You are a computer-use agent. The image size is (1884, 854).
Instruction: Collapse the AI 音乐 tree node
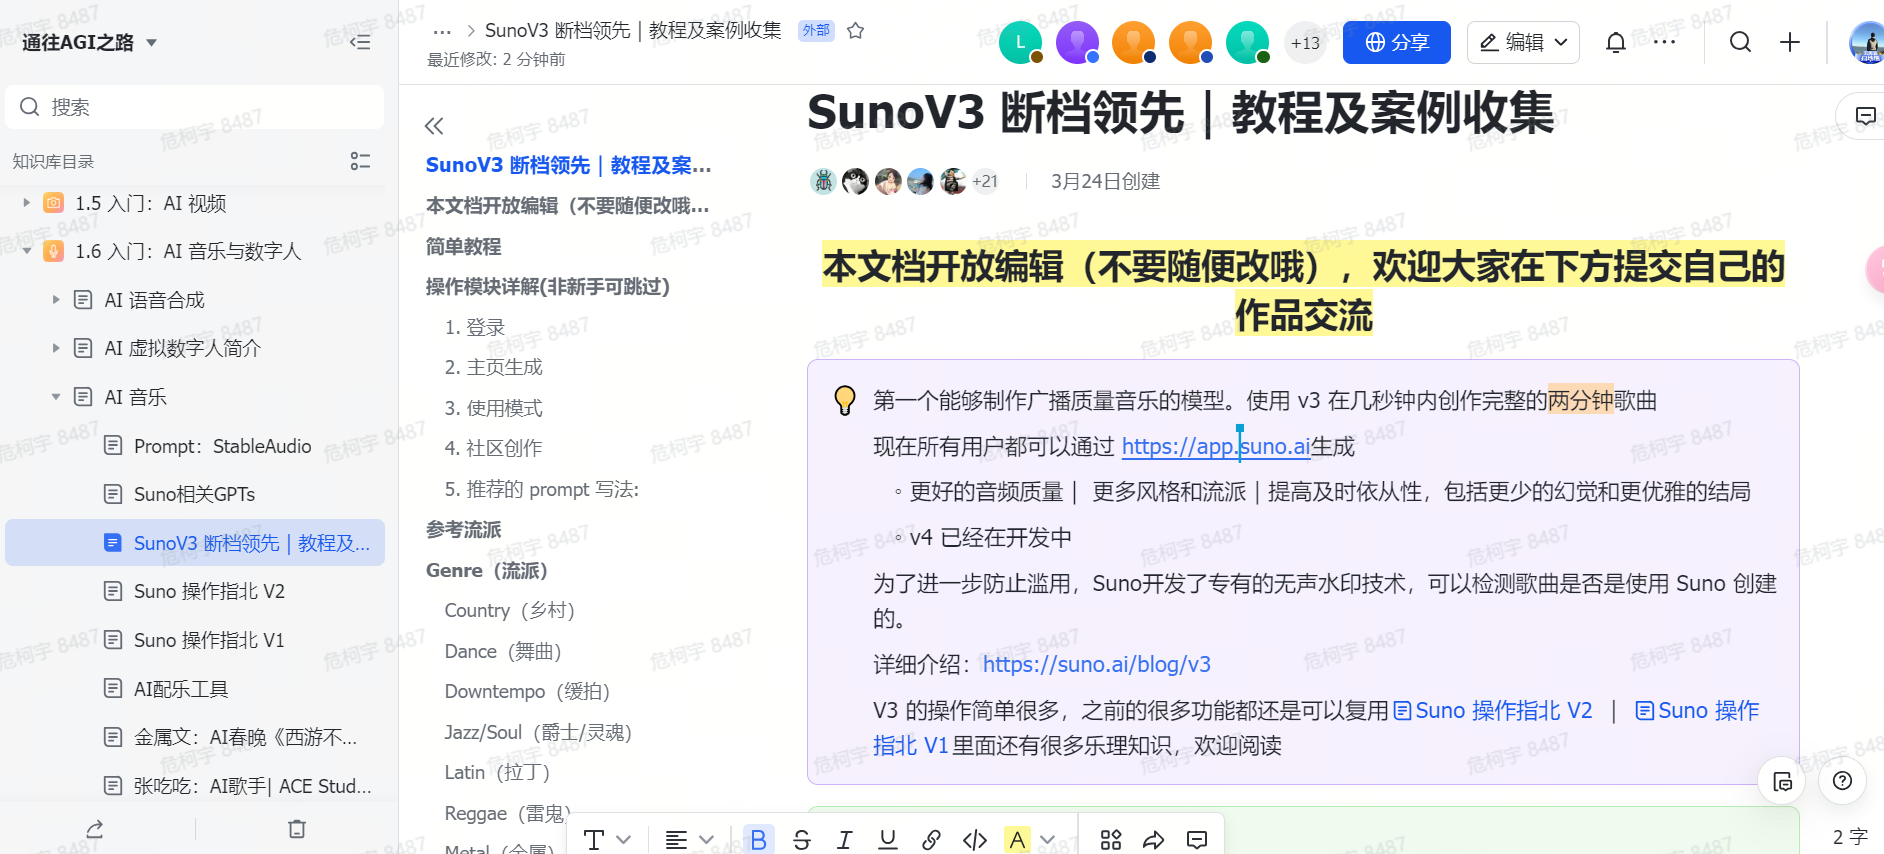(x=56, y=397)
